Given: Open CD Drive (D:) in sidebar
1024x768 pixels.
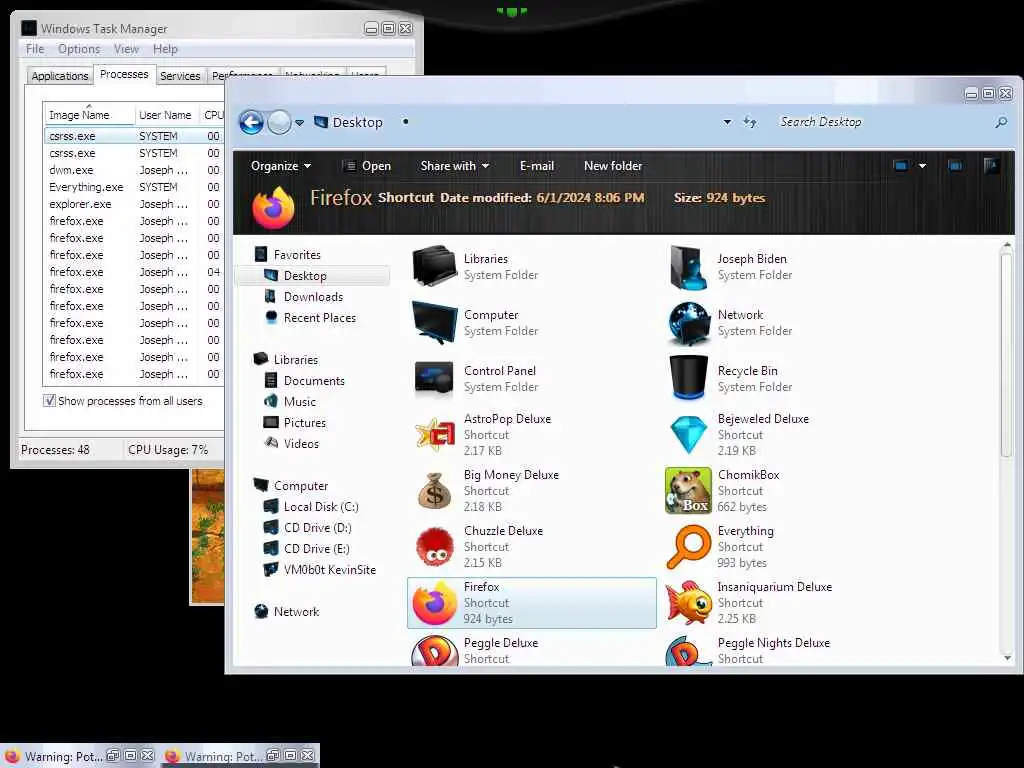Looking at the screenshot, I should (307, 527).
